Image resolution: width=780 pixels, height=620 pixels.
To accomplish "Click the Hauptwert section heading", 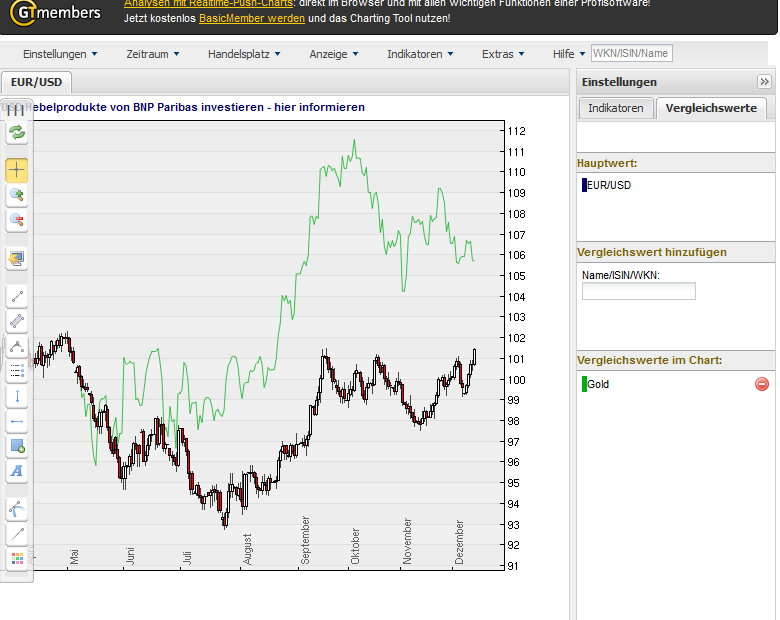I will [x=607, y=163].
